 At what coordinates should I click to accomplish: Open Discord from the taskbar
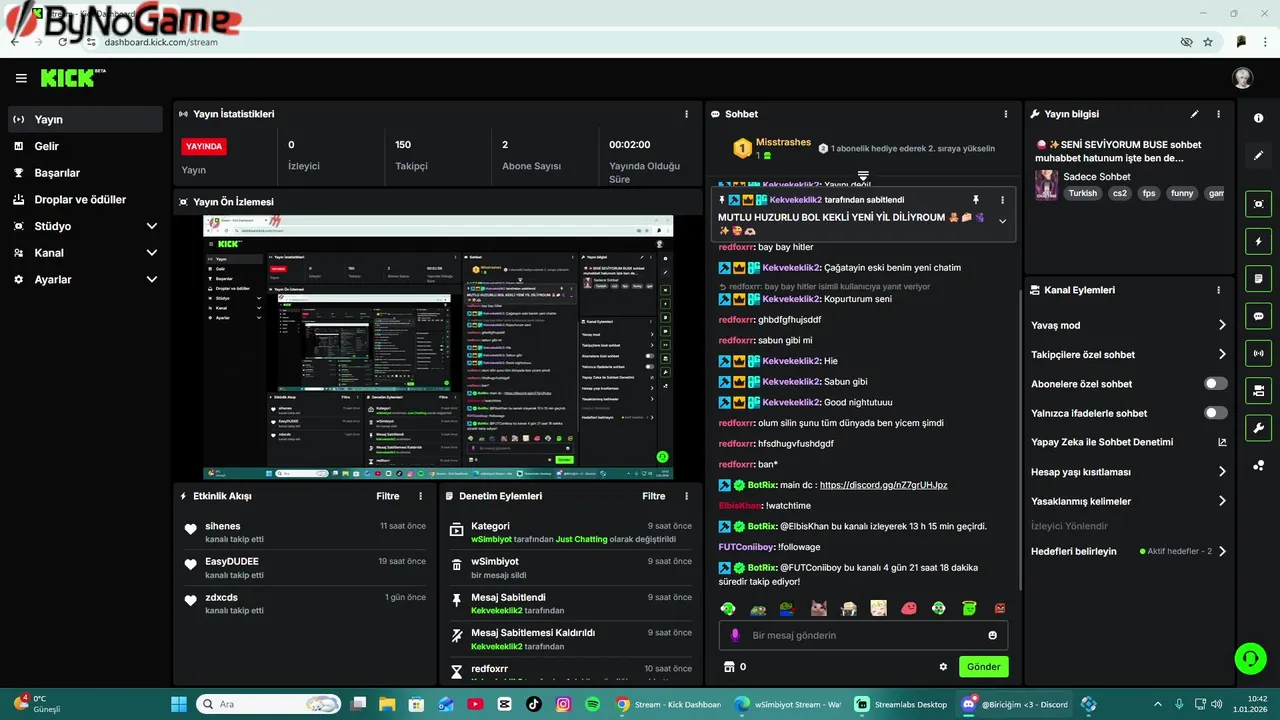coord(1015,704)
